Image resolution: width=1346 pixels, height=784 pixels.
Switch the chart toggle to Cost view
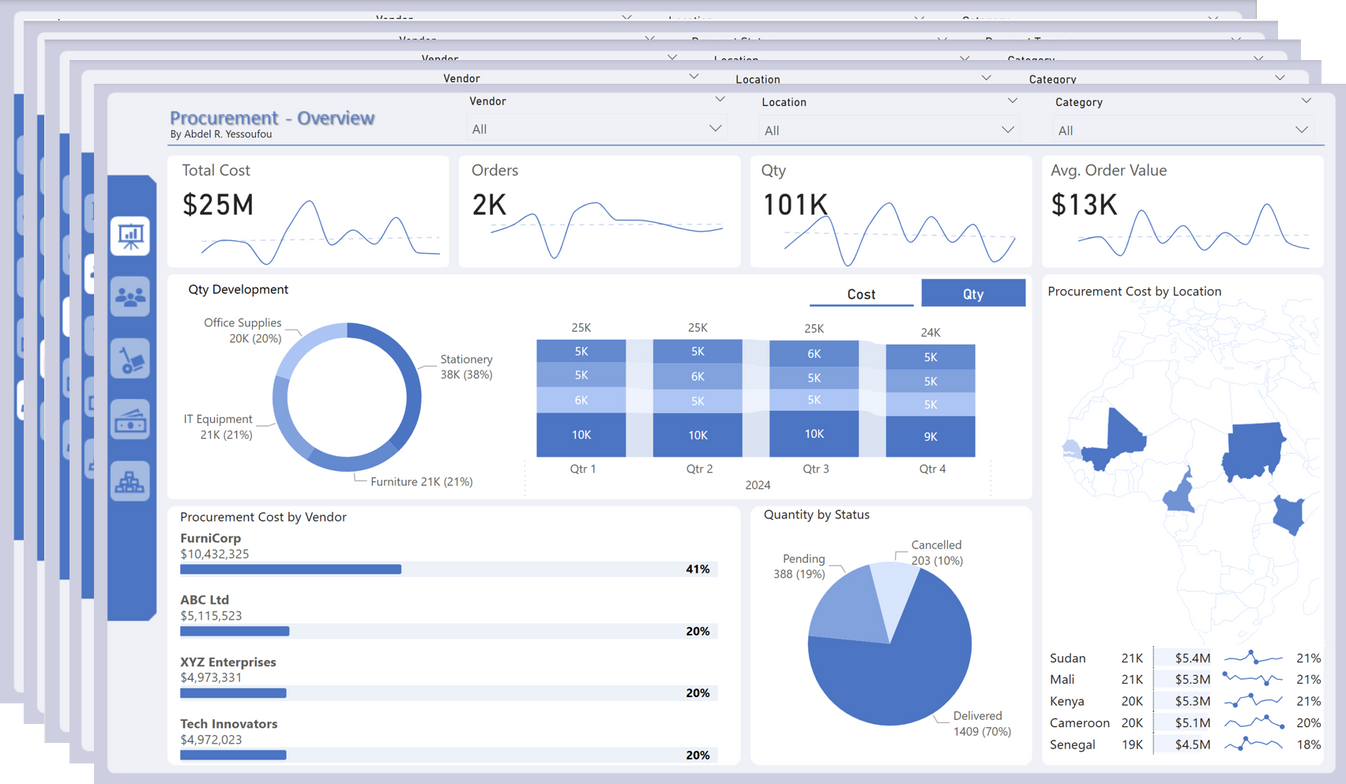[861, 293]
